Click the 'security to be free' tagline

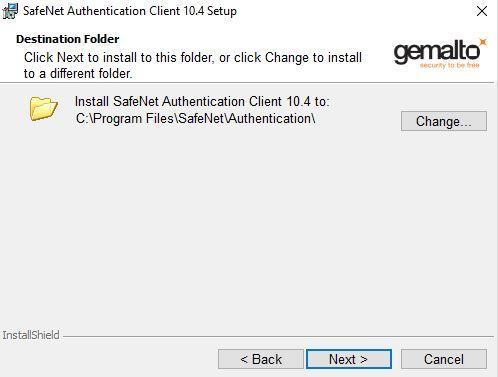pos(450,65)
